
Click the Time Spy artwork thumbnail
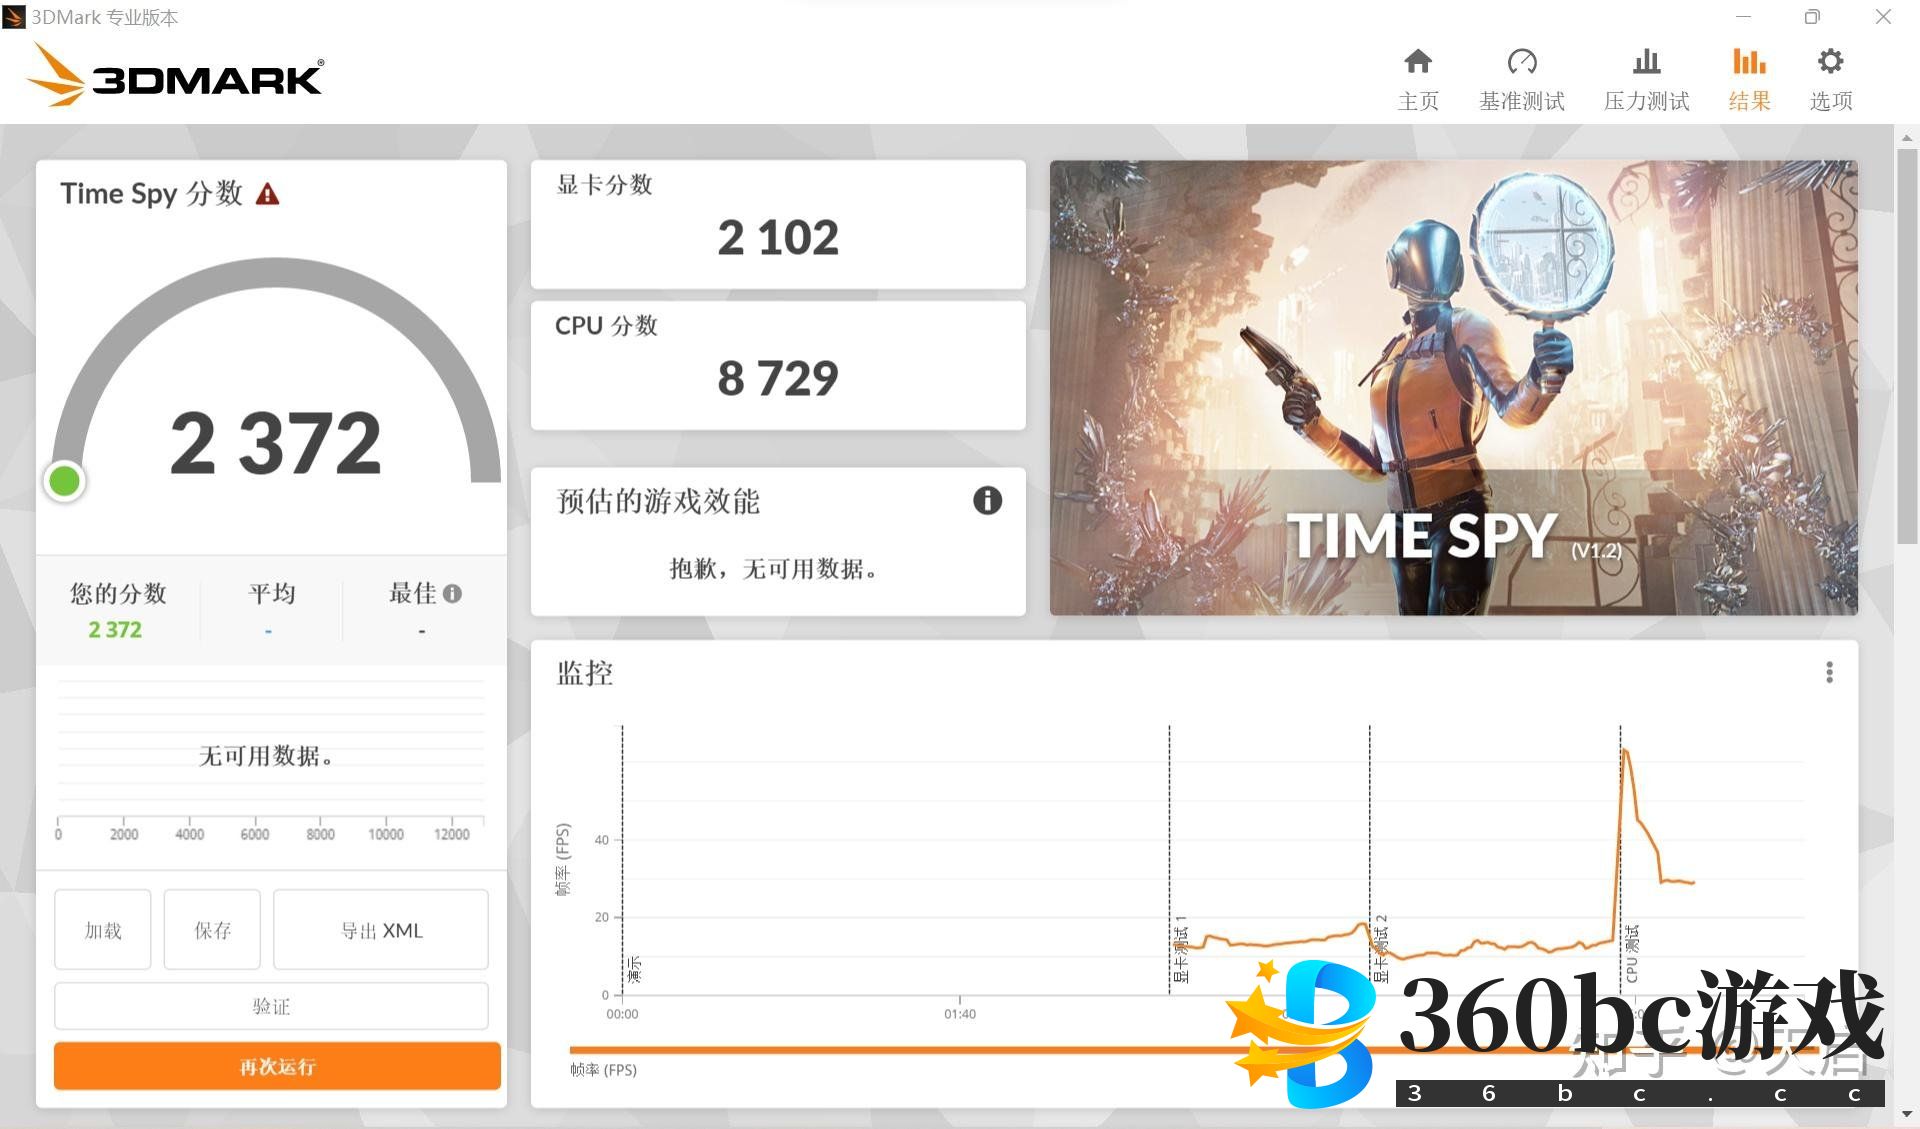(1453, 387)
